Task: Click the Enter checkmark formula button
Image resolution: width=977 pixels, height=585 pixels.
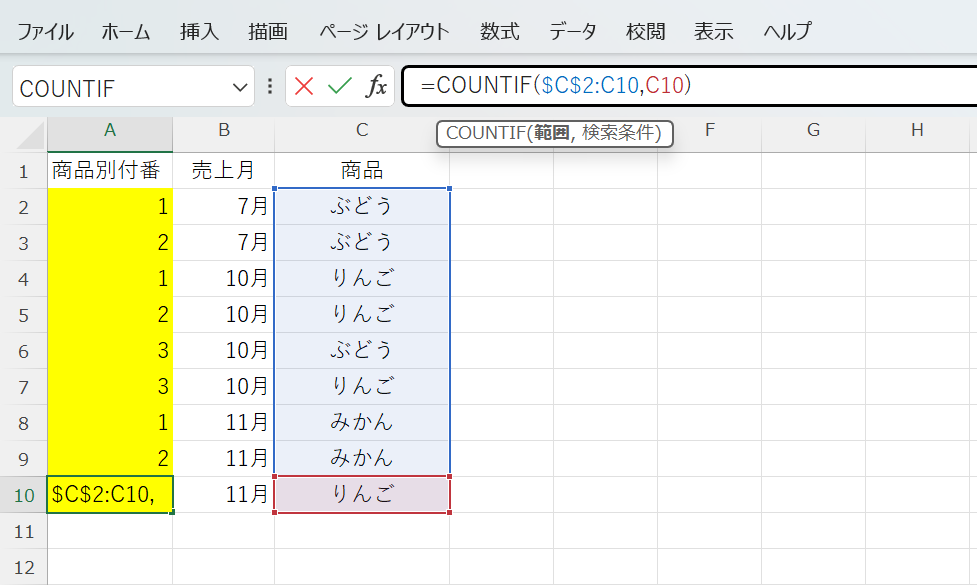Action: (340, 87)
